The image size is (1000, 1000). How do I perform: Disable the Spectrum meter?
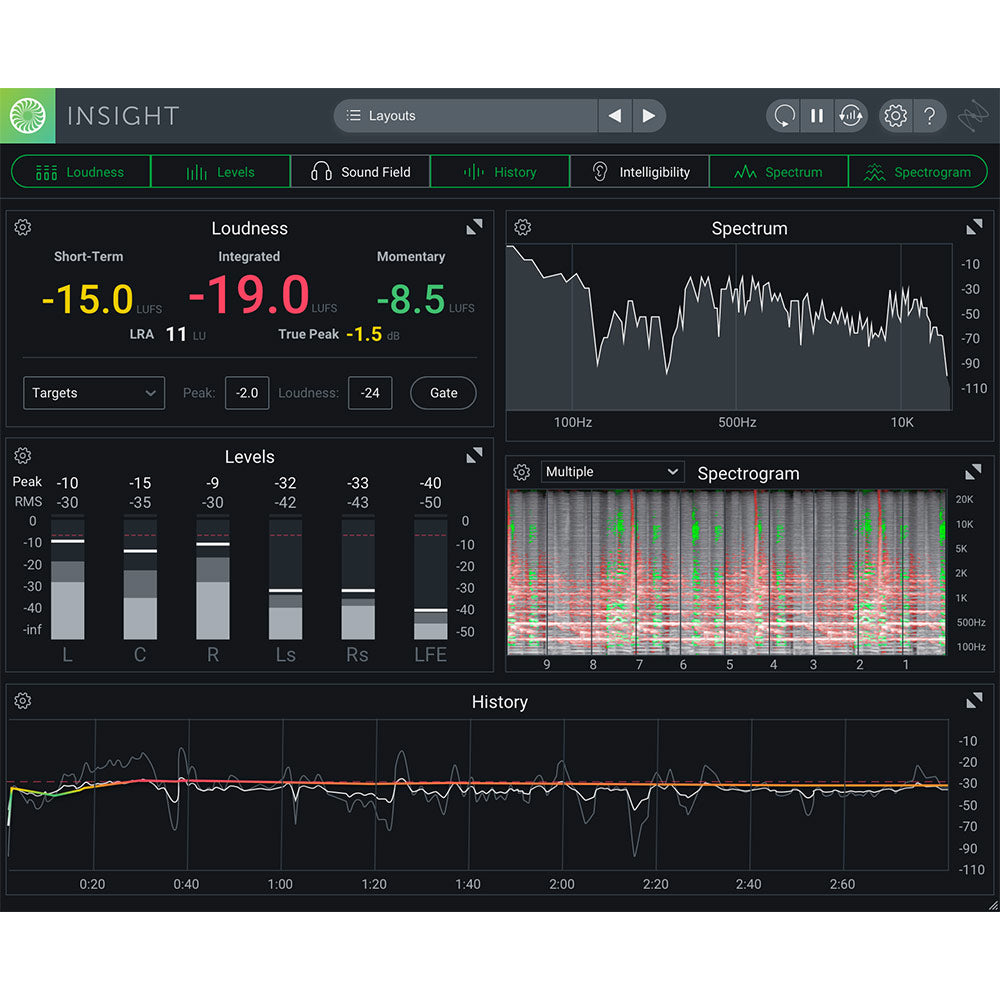(779, 171)
